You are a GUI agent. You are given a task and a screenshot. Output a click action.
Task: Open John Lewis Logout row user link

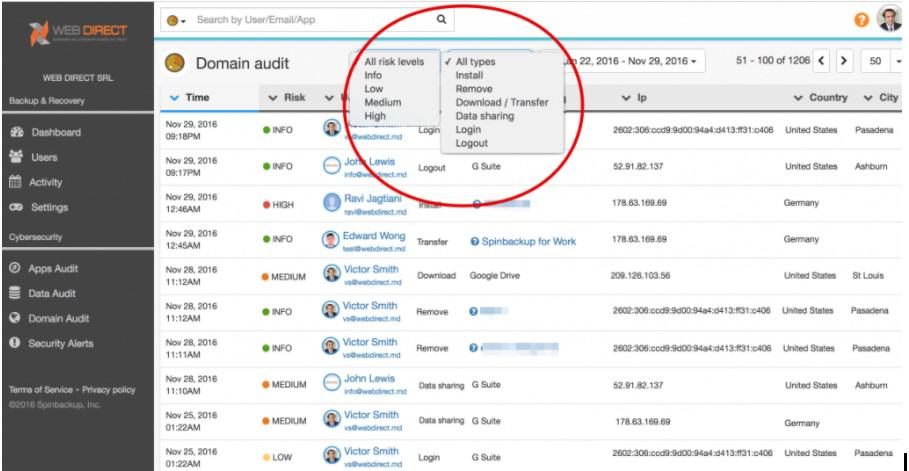point(370,161)
